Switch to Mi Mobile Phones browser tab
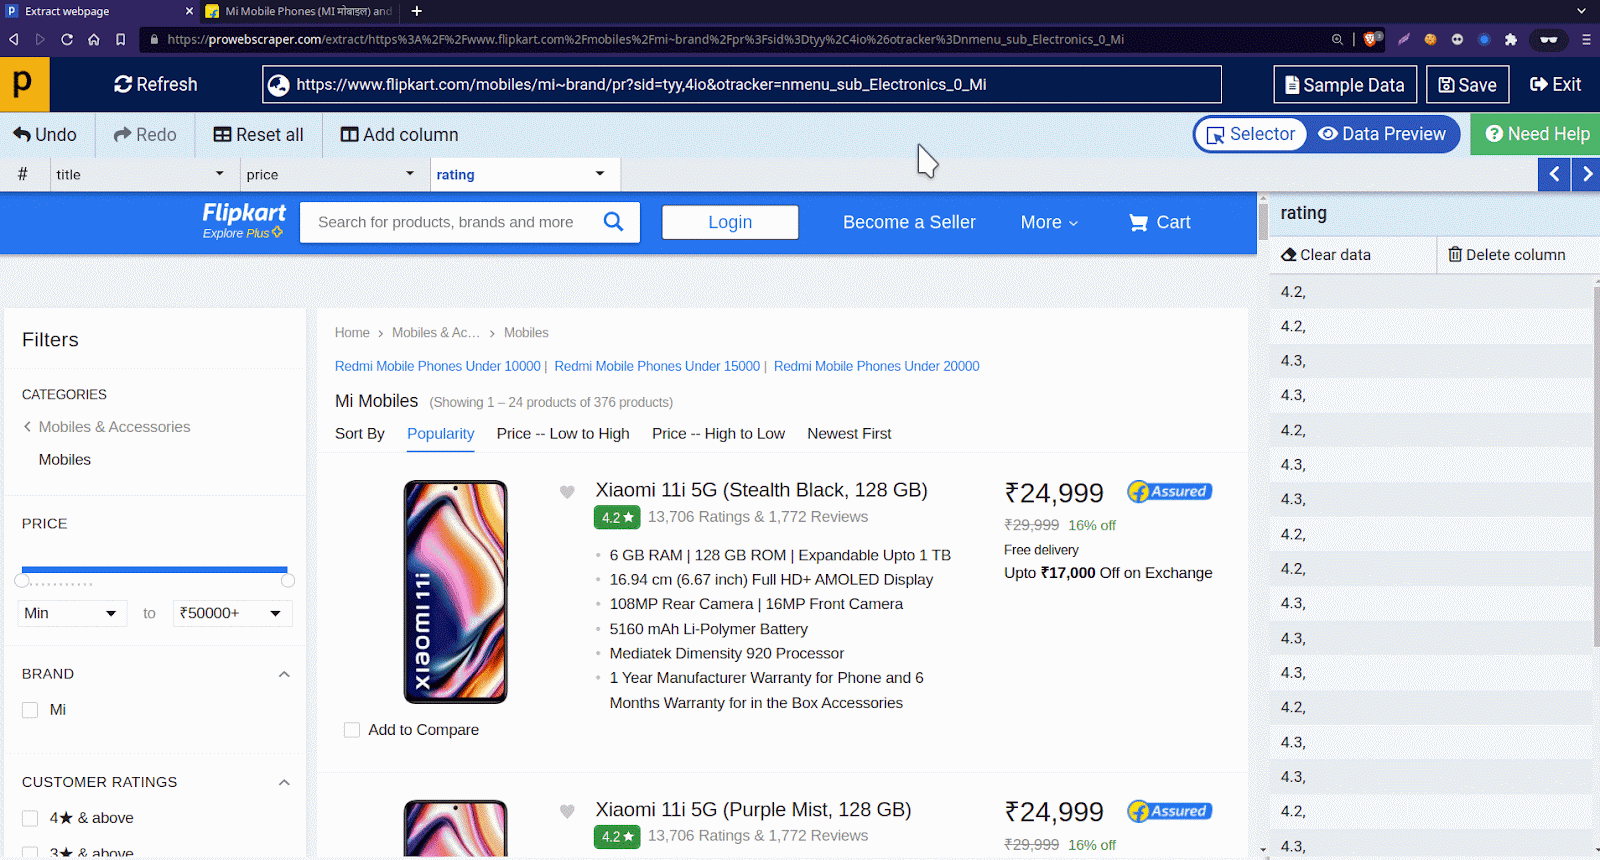Screen dimensions: 1600x860 (x=298, y=11)
